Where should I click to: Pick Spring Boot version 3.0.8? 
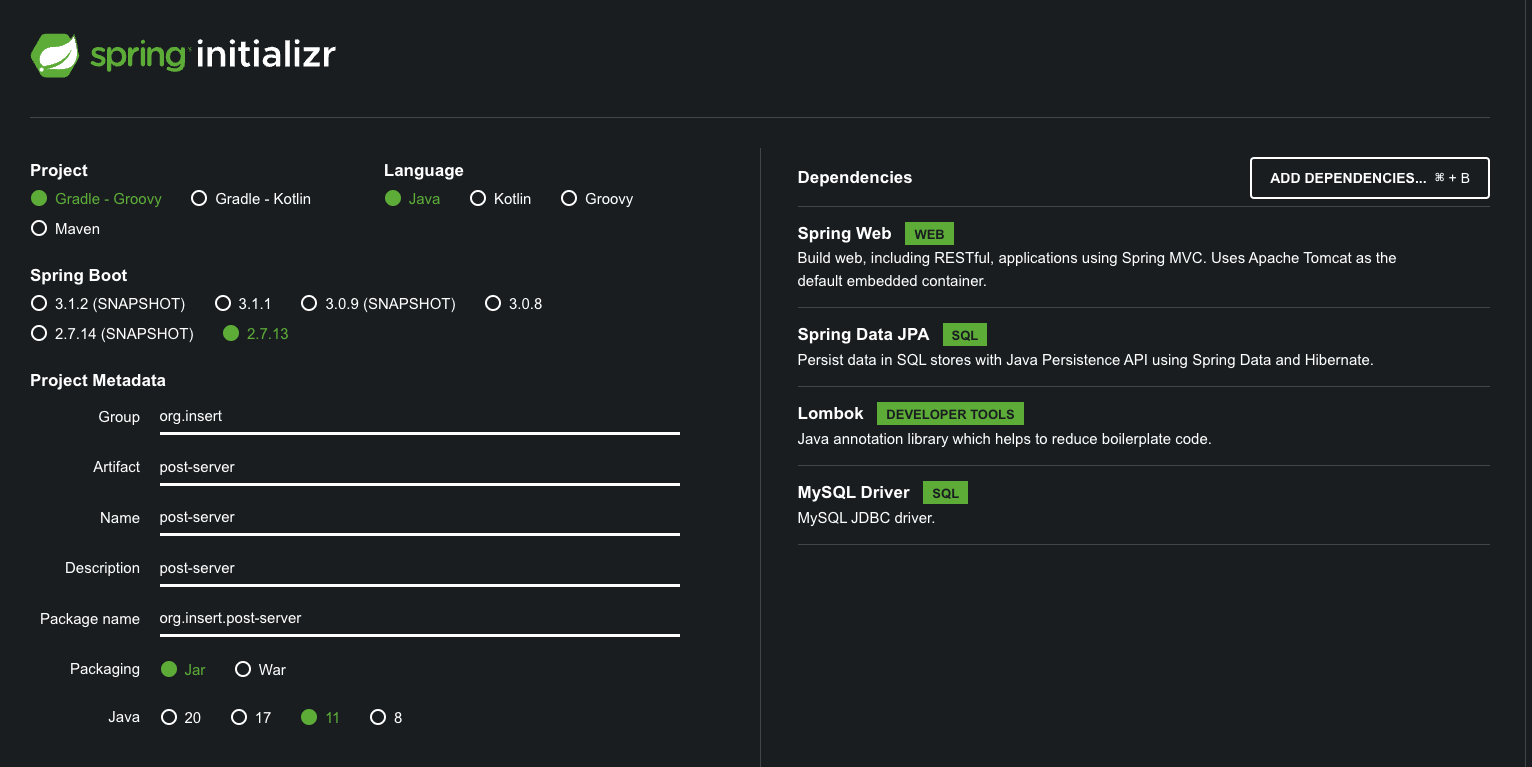[513, 304]
